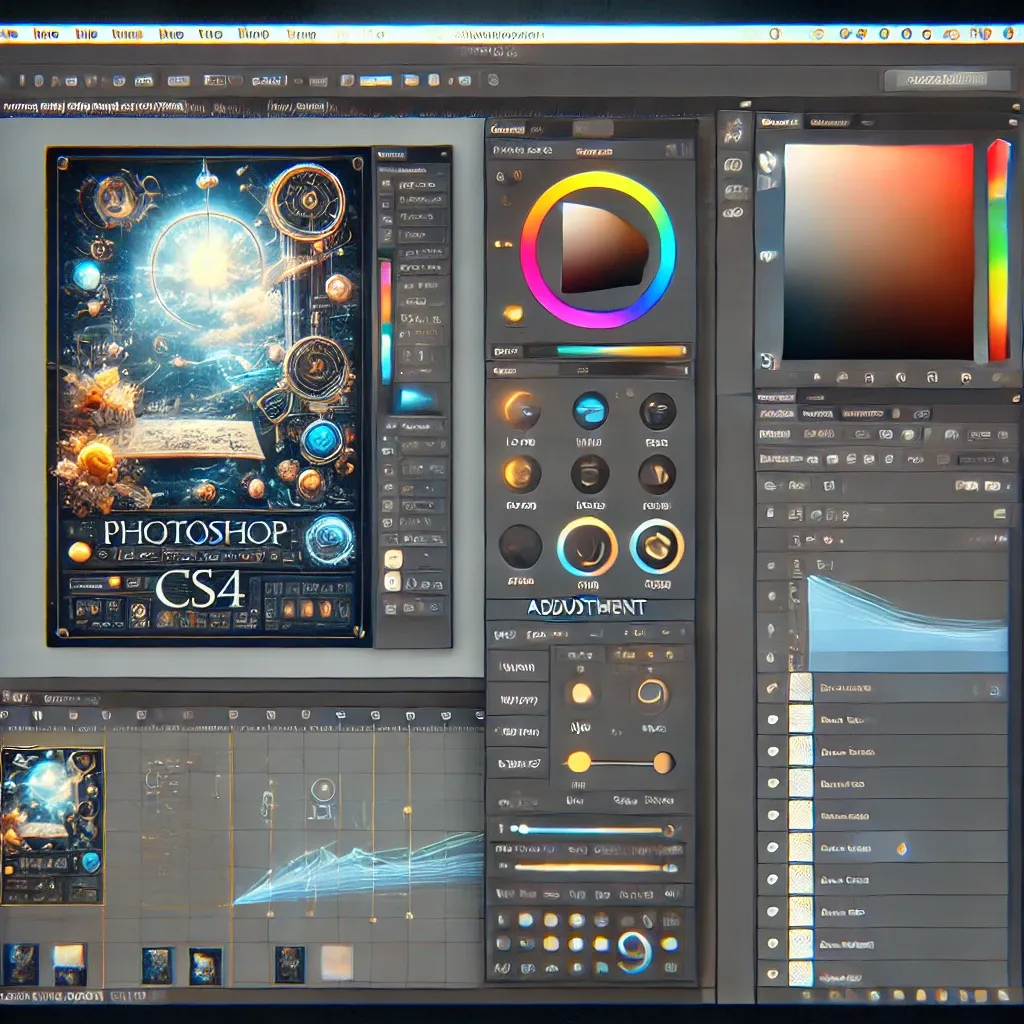Click the bottom button of the four stacked adjustment buttons

(519, 763)
